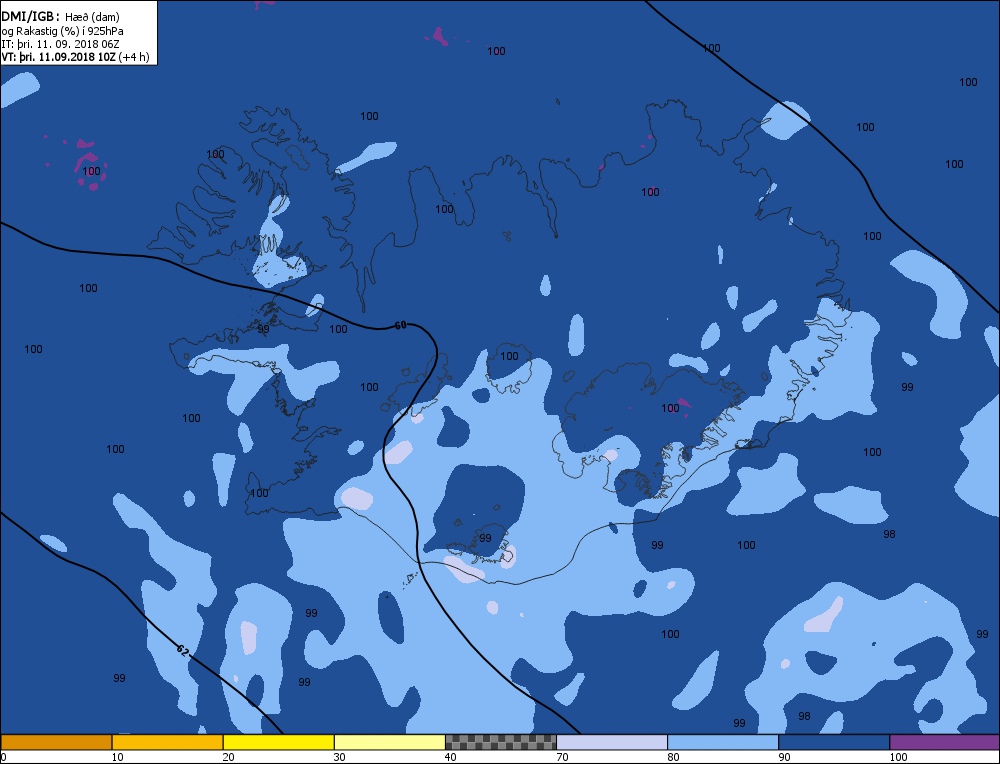Click the legend tick label '100'

(898, 757)
